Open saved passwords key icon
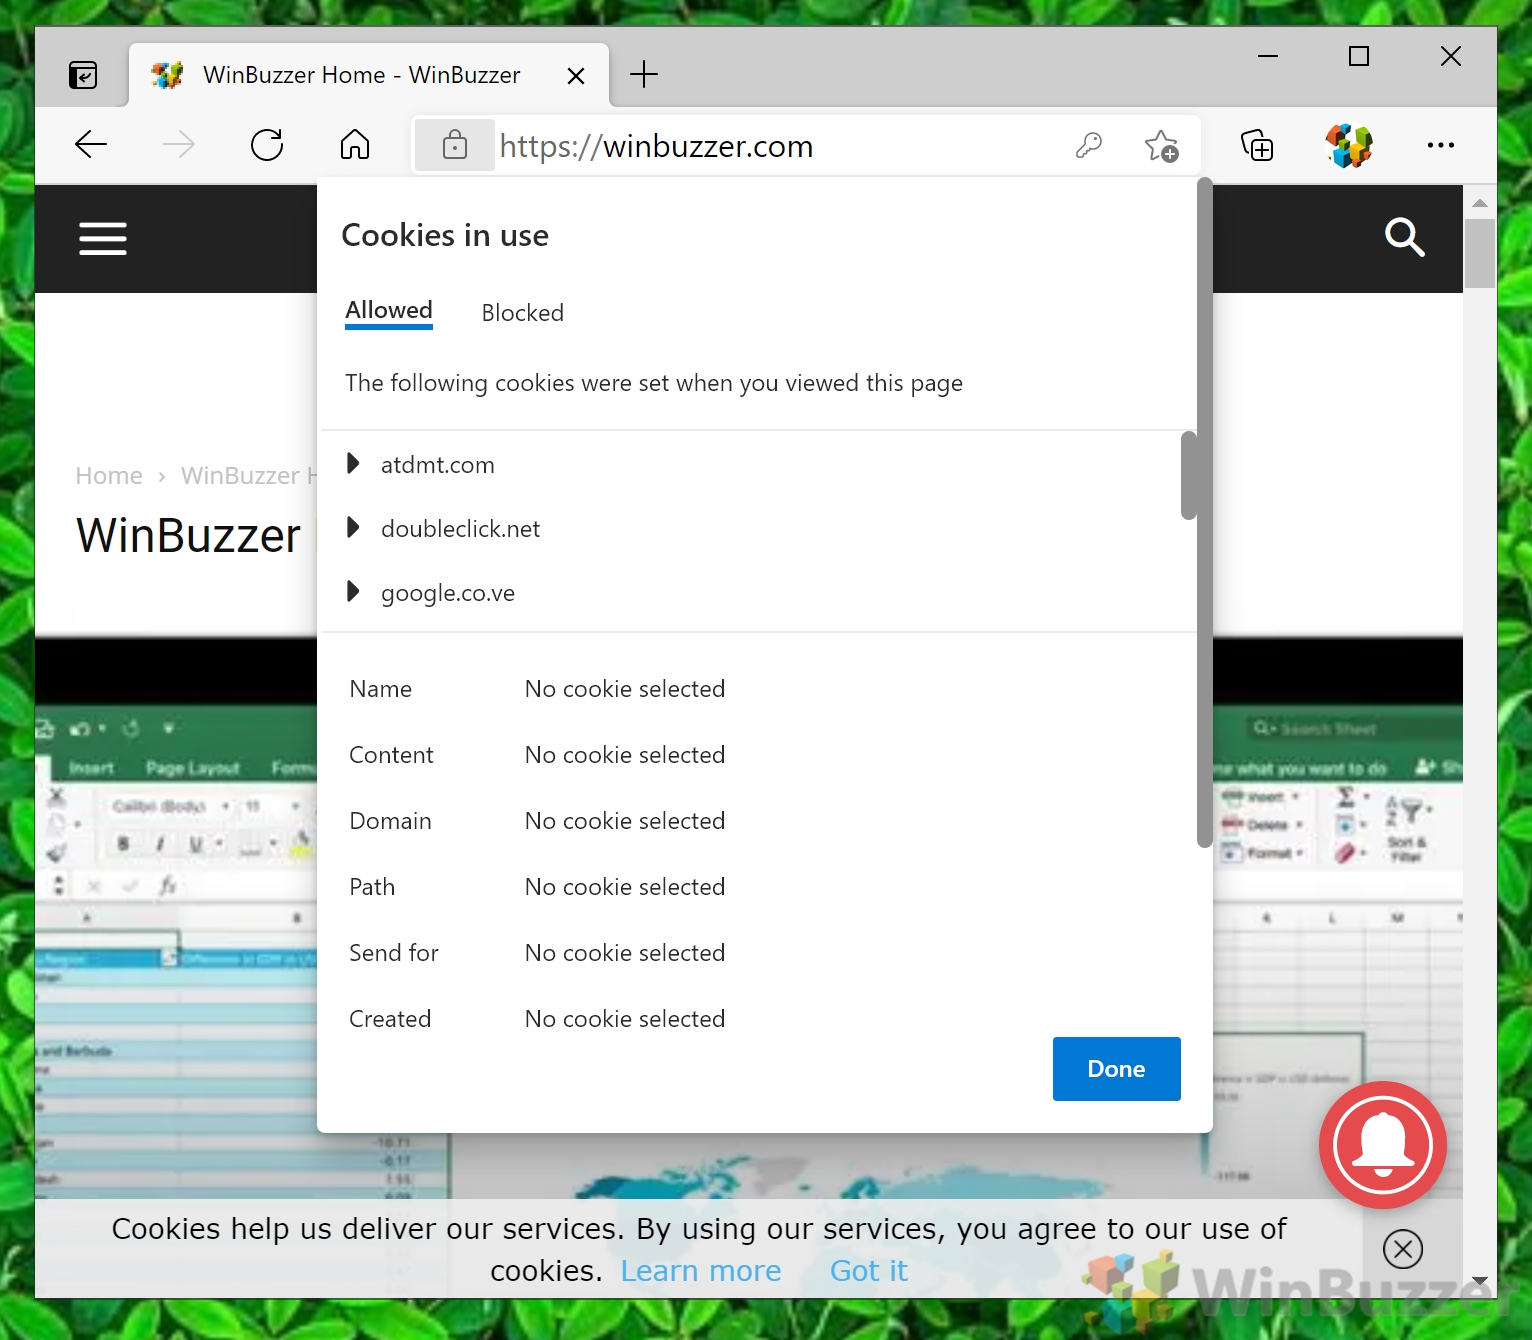 pyautogui.click(x=1089, y=146)
